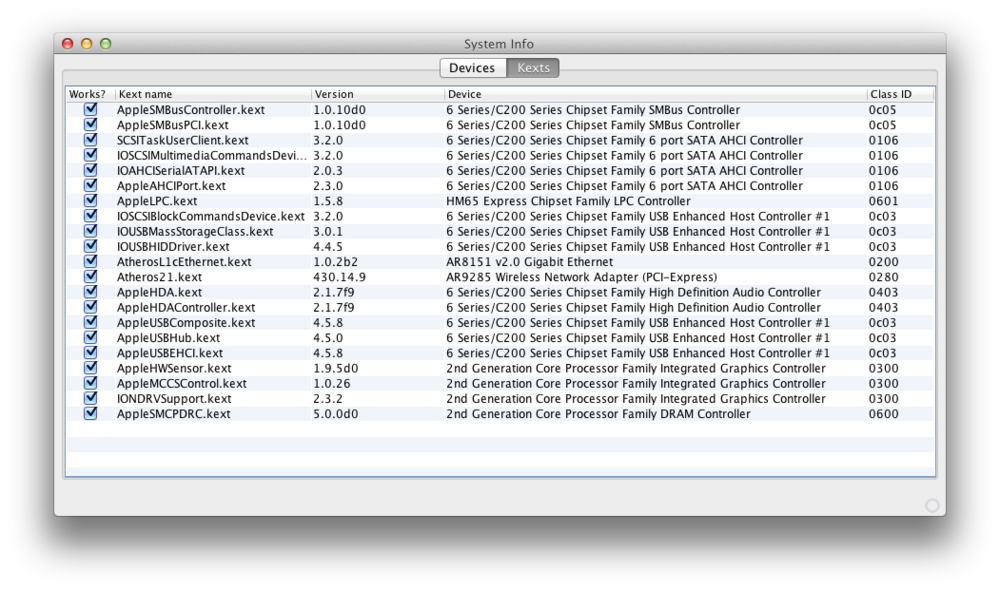
Task: Select the Kexts tab
Action: (533, 68)
